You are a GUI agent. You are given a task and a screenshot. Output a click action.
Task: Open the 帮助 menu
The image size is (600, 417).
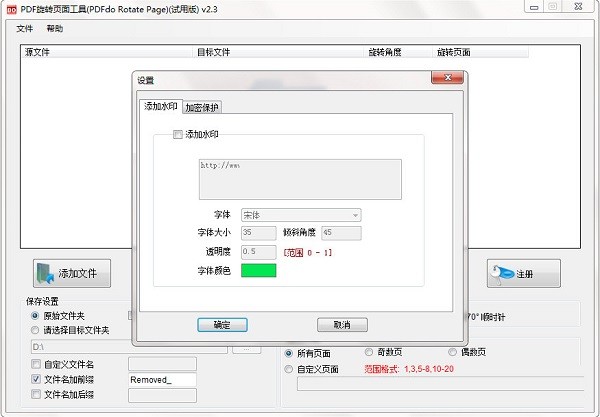pyautogui.click(x=55, y=29)
